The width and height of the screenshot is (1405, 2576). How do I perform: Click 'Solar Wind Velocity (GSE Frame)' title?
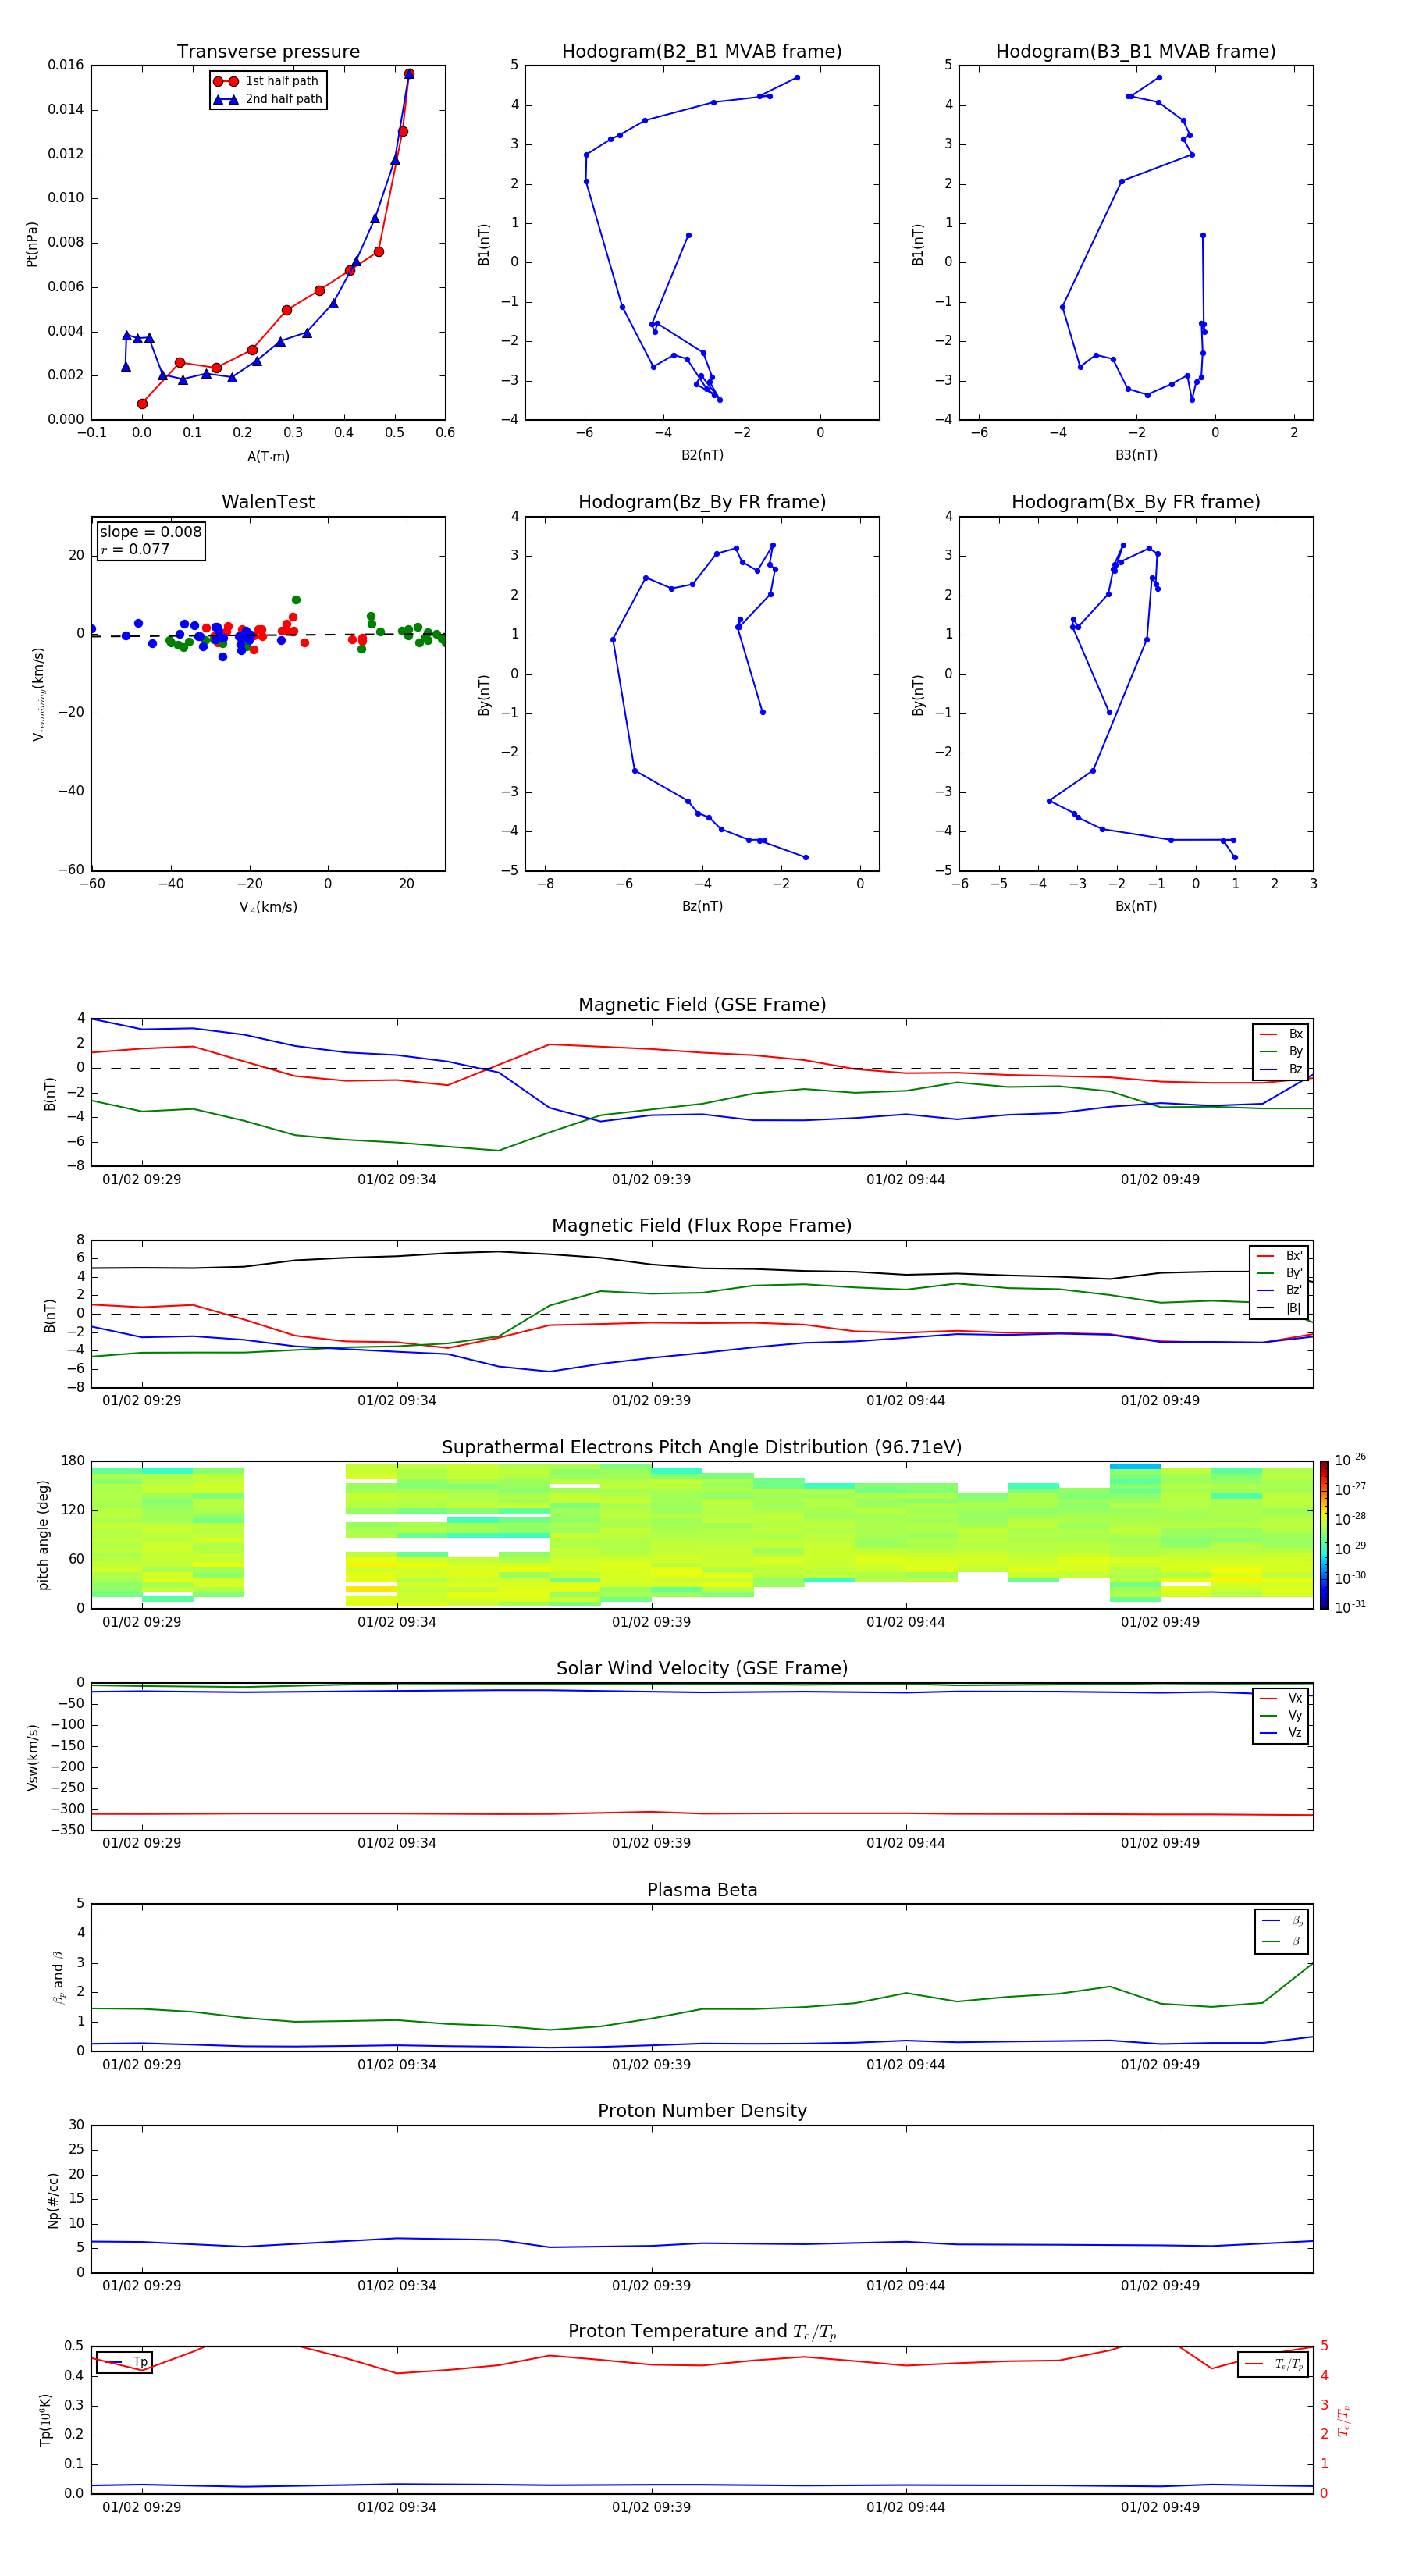pos(702,1668)
